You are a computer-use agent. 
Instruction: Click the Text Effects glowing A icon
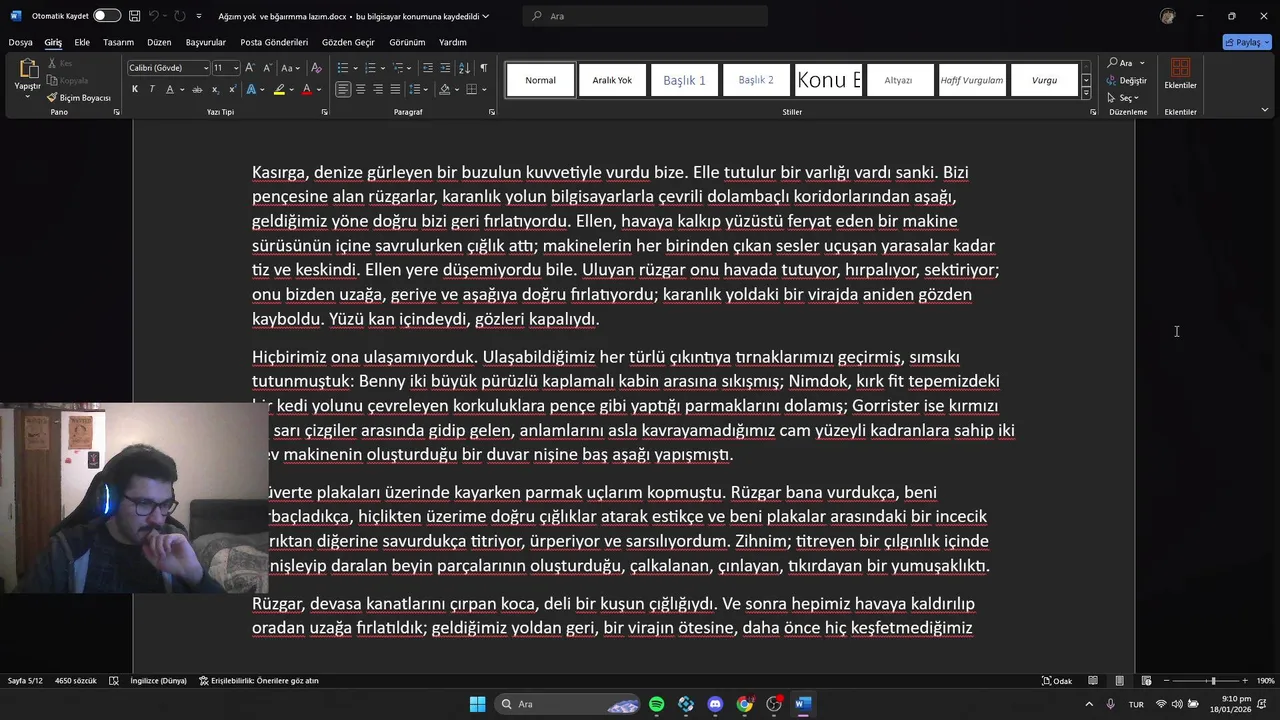click(x=251, y=90)
